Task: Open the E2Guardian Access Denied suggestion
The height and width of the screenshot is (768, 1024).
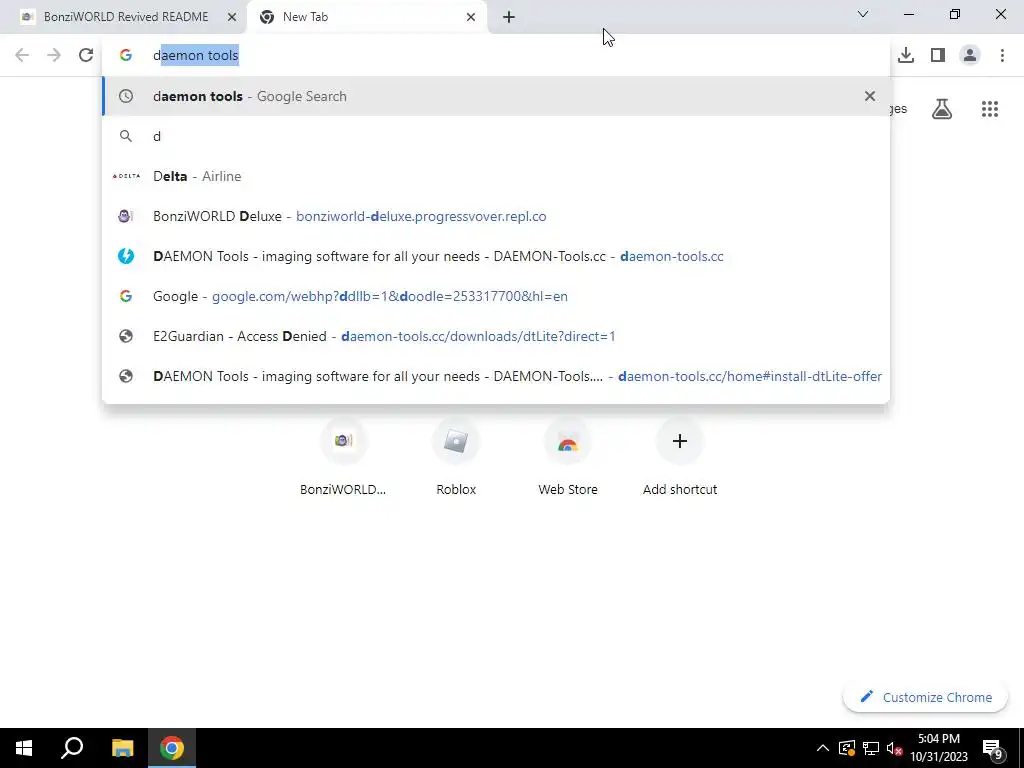Action: [496, 336]
